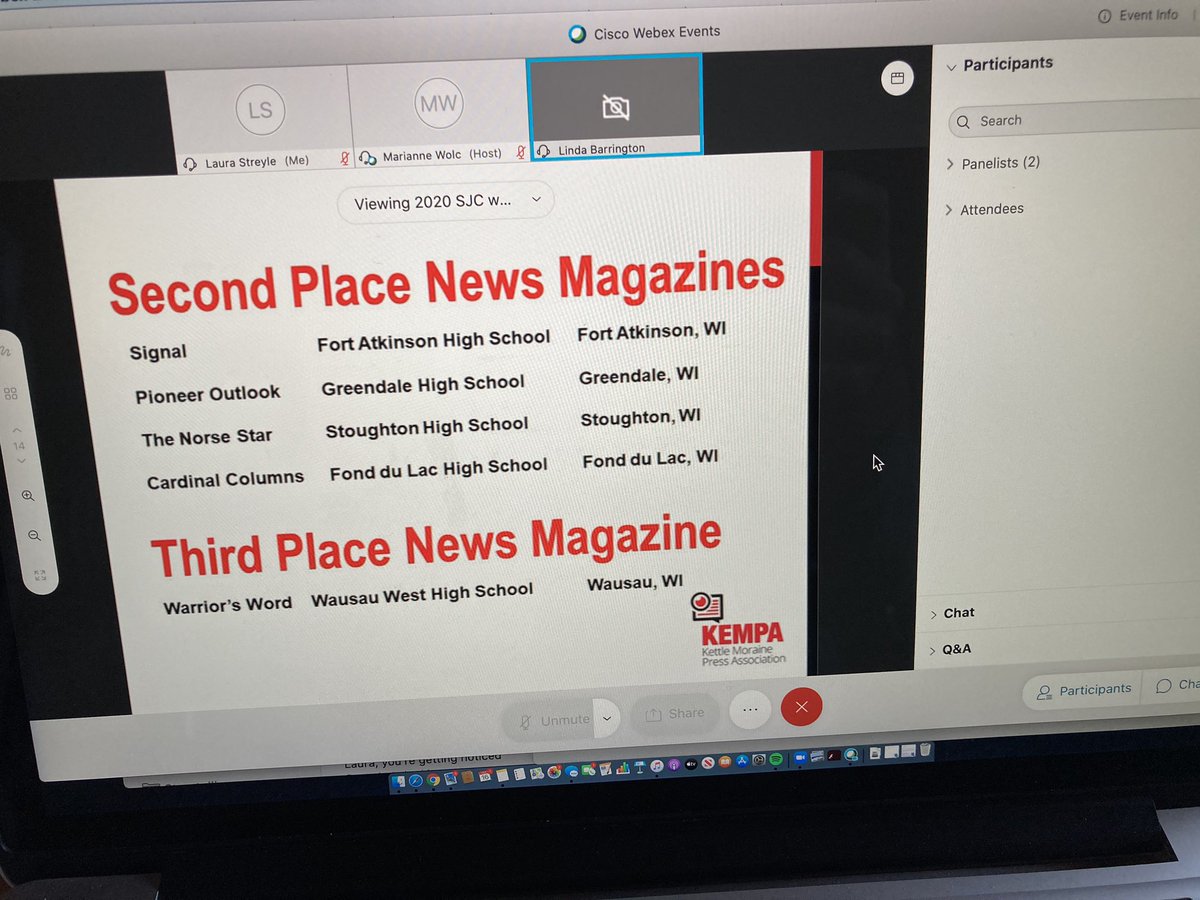The width and height of the screenshot is (1200, 900).
Task: Click 'Second Place News Magazines' heading
Action: (446, 281)
